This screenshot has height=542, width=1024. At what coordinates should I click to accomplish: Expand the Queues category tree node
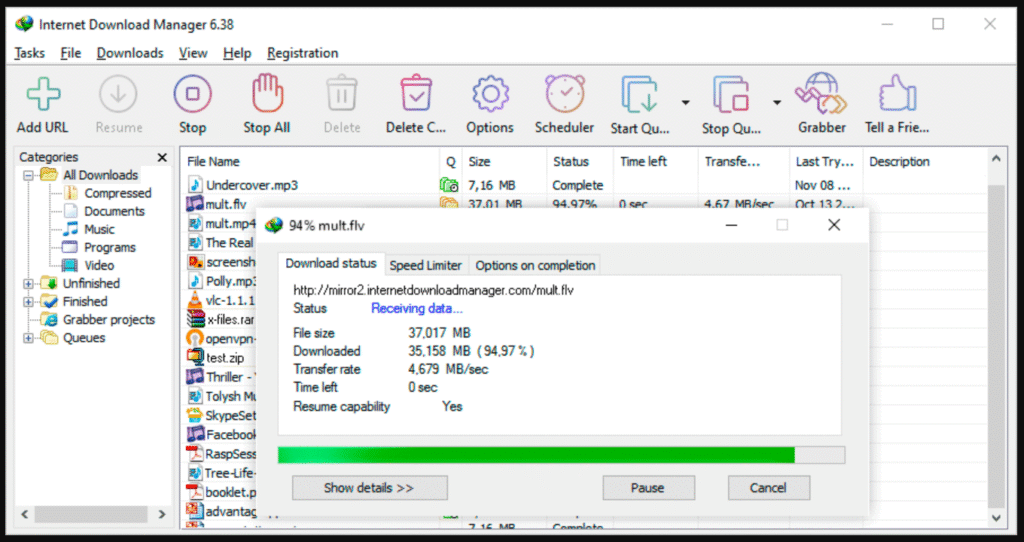(28, 338)
